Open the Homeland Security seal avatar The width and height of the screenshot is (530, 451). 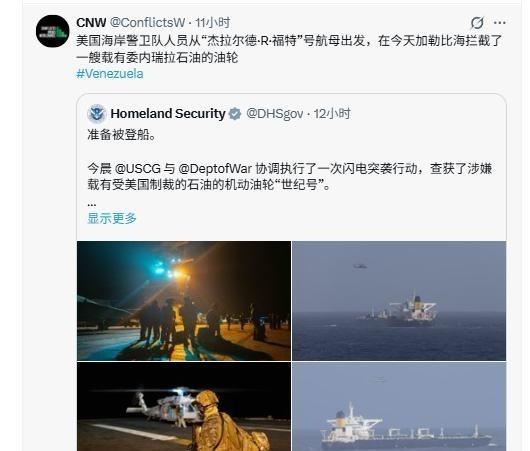97,114
